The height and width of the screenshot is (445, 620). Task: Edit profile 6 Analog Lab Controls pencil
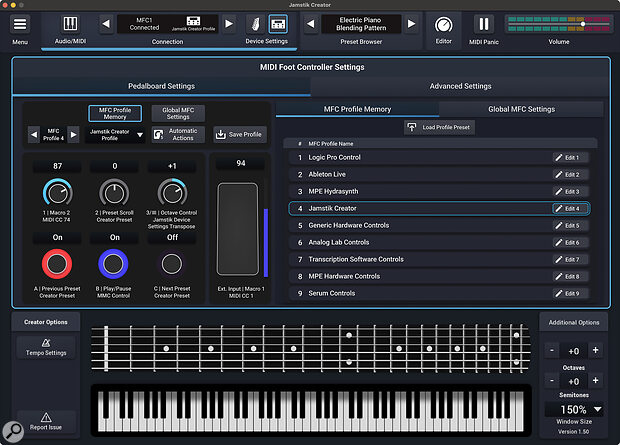(x=571, y=242)
